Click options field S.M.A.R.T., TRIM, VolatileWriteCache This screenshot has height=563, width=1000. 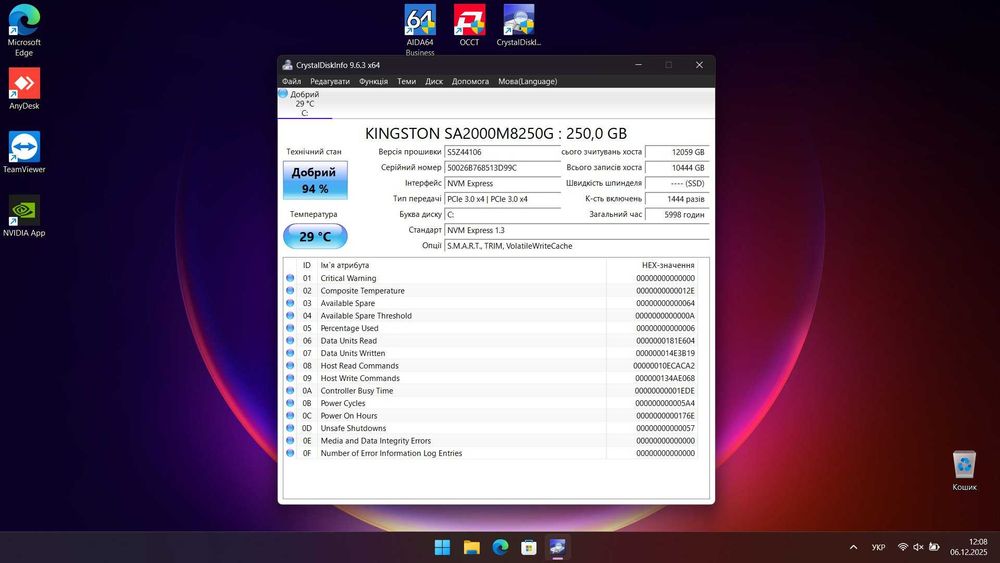[x=577, y=246]
